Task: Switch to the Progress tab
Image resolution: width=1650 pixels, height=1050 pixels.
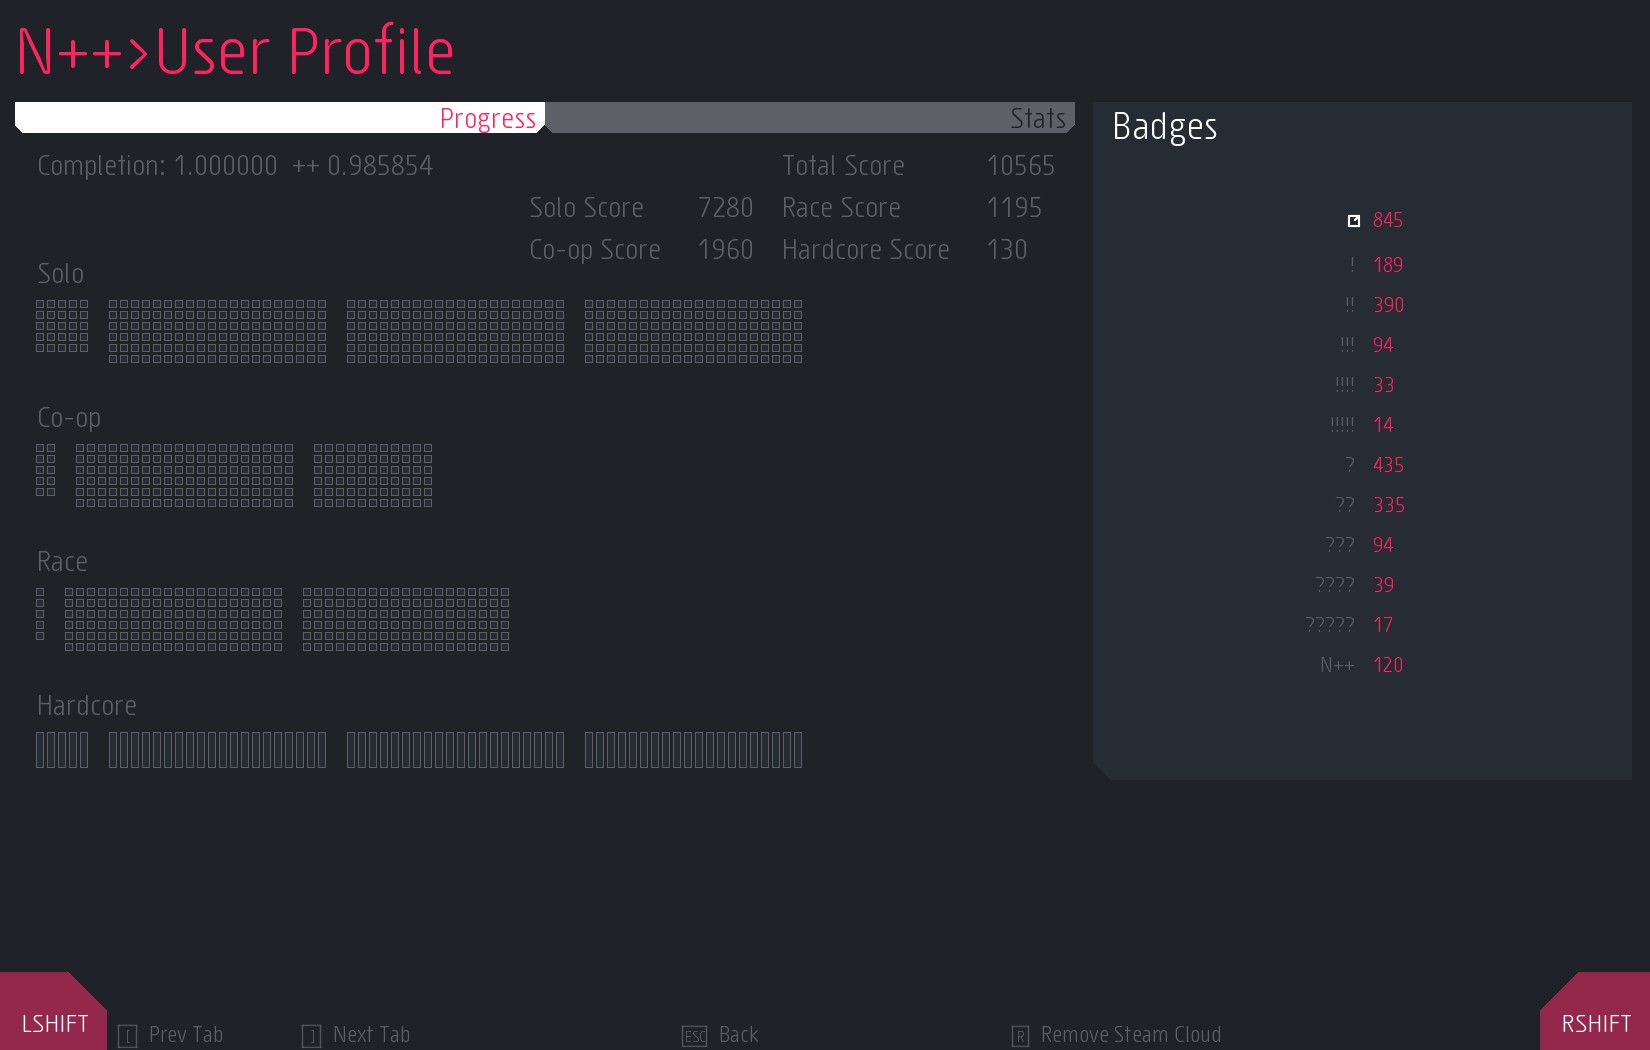Action: click(280, 118)
